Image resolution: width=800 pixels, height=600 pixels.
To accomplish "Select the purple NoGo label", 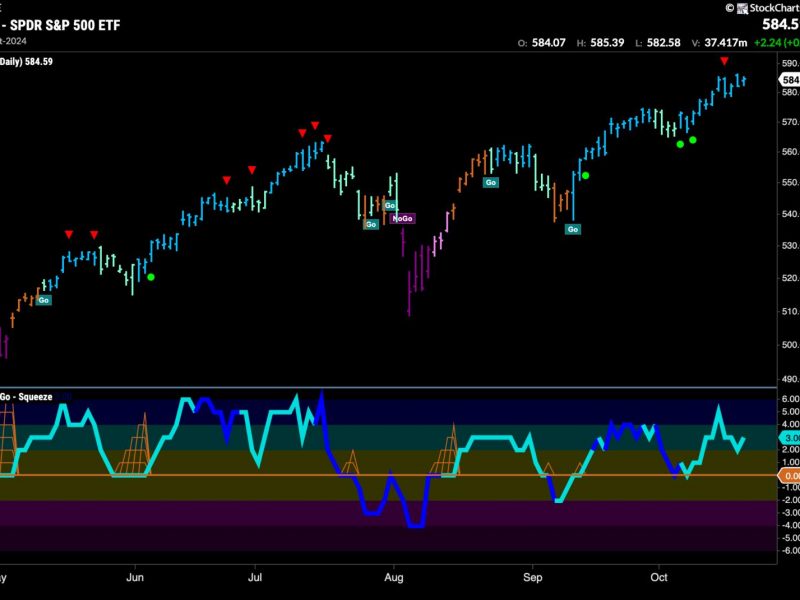I will [x=403, y=218].
